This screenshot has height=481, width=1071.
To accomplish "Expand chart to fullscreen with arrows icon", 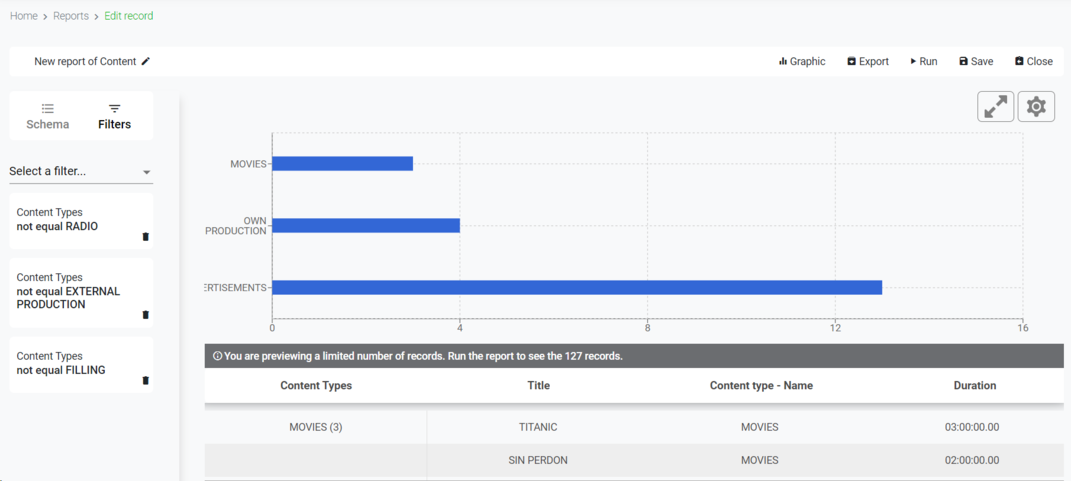I will [995, 107].
